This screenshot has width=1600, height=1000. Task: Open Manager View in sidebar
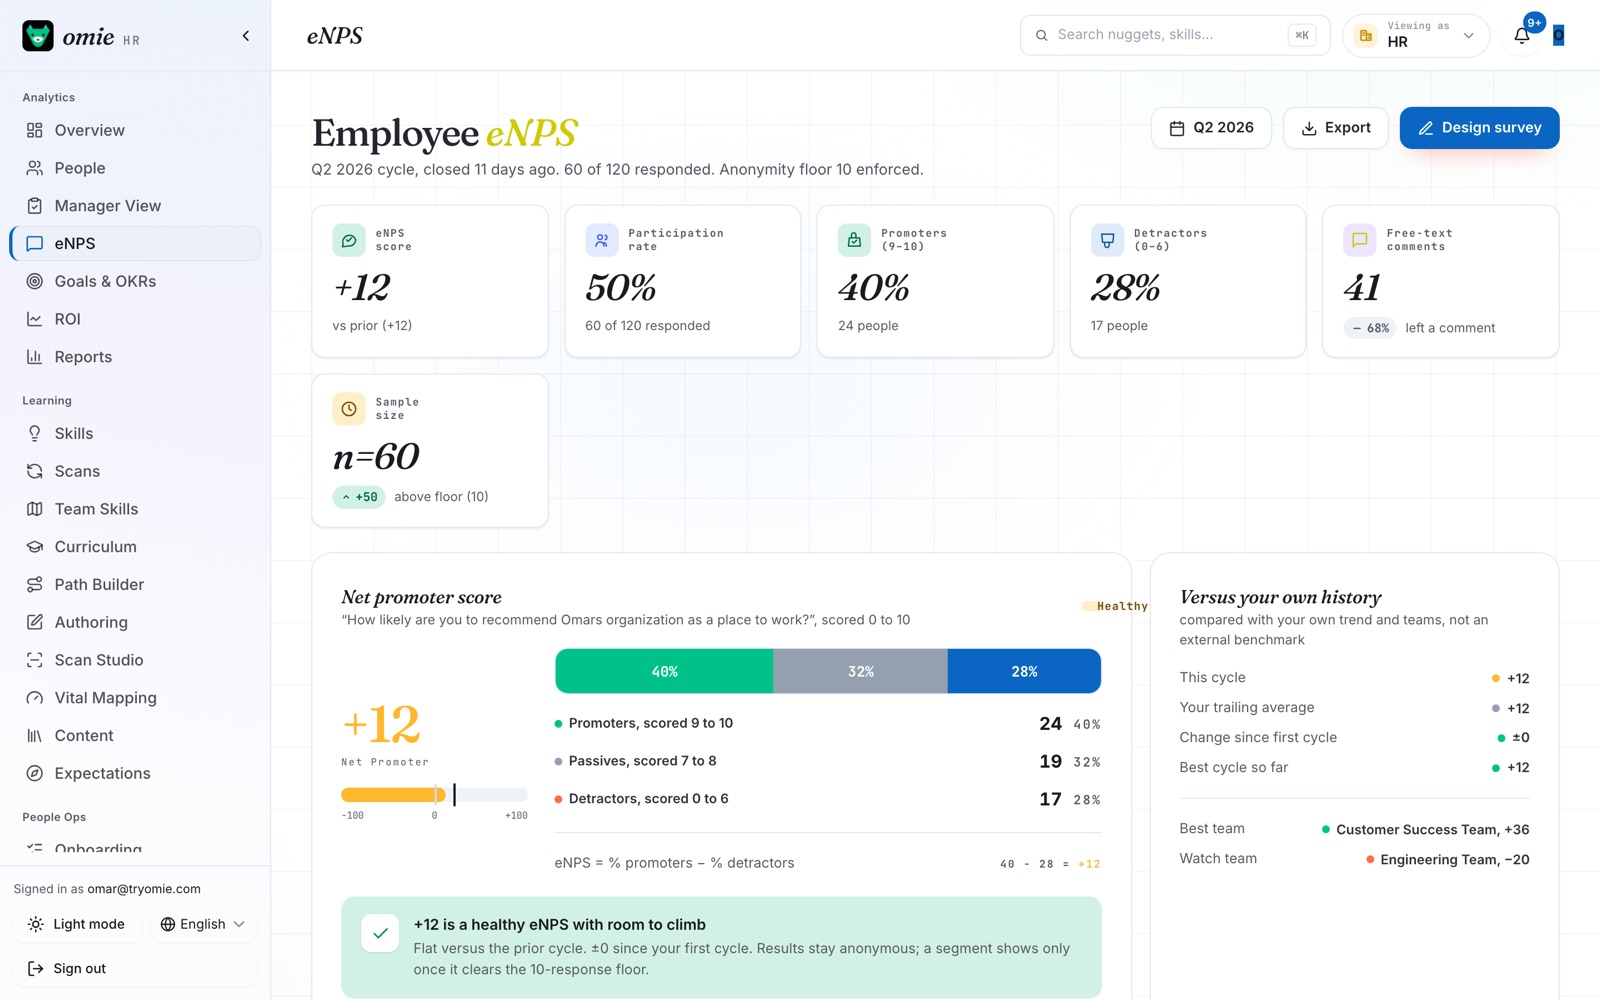point(135,206)
